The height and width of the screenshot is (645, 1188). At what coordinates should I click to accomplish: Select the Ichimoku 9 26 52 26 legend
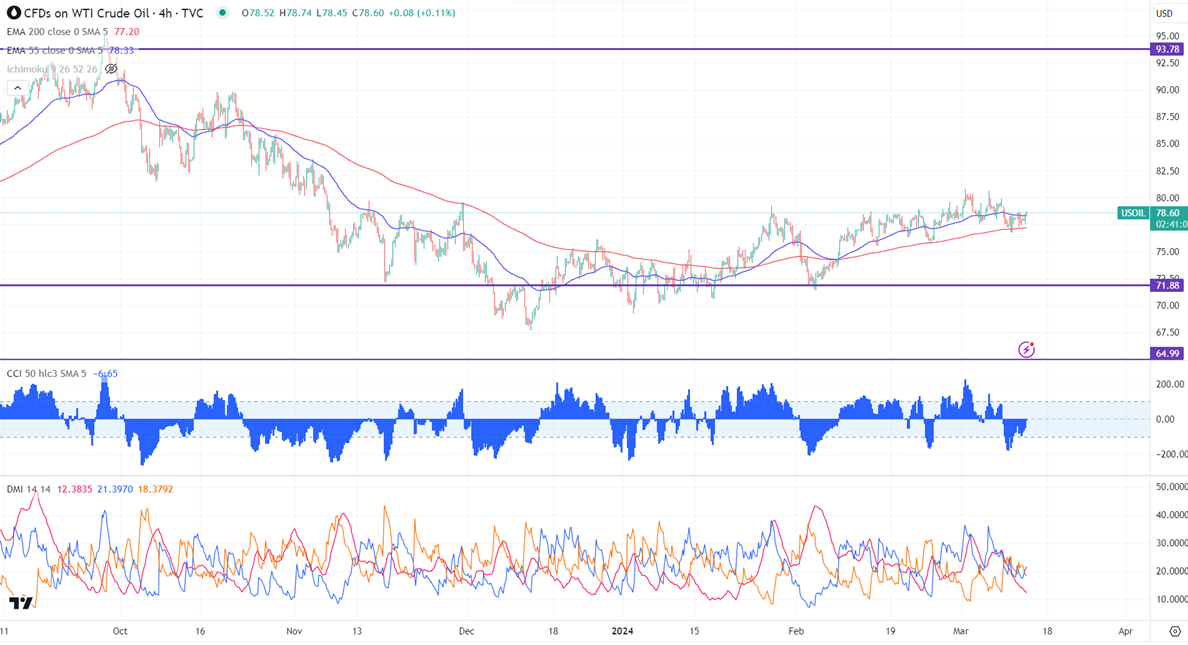(52, 69)
